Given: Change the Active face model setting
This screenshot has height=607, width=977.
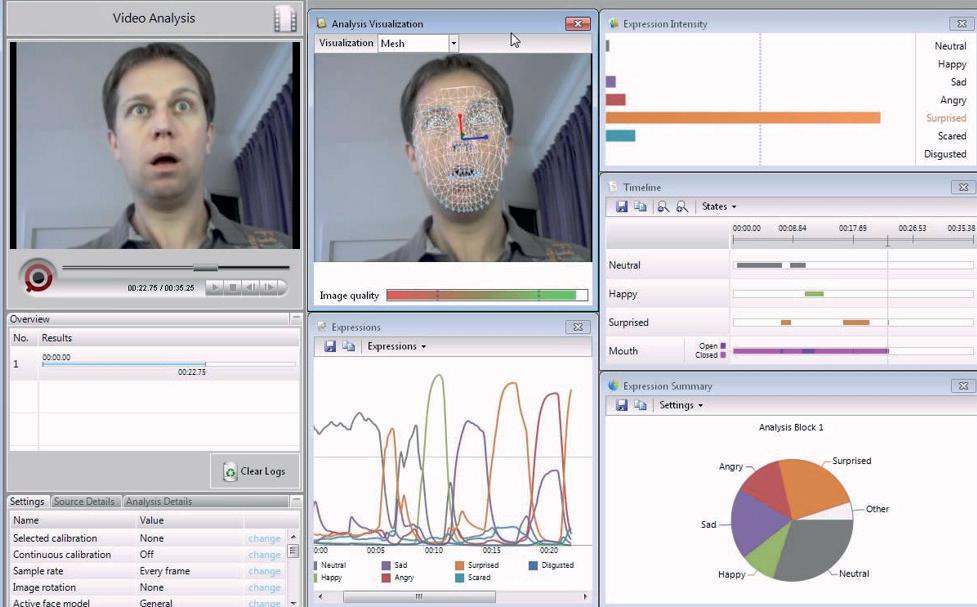Looking at the screenshot, I should coord(264,603).
